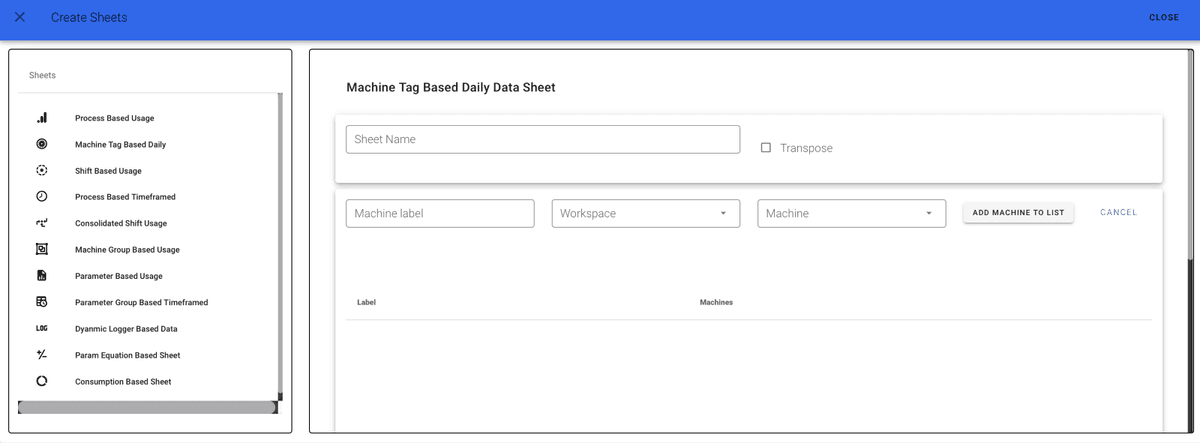This screenshot has width=1200, height=443.
Task: Click the Cancel link
Action: coord(1118,213)
